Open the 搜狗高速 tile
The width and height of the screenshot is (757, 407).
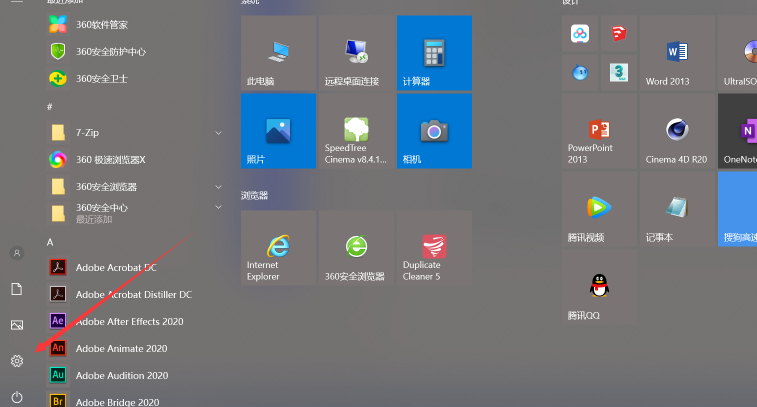pos(737,209)
